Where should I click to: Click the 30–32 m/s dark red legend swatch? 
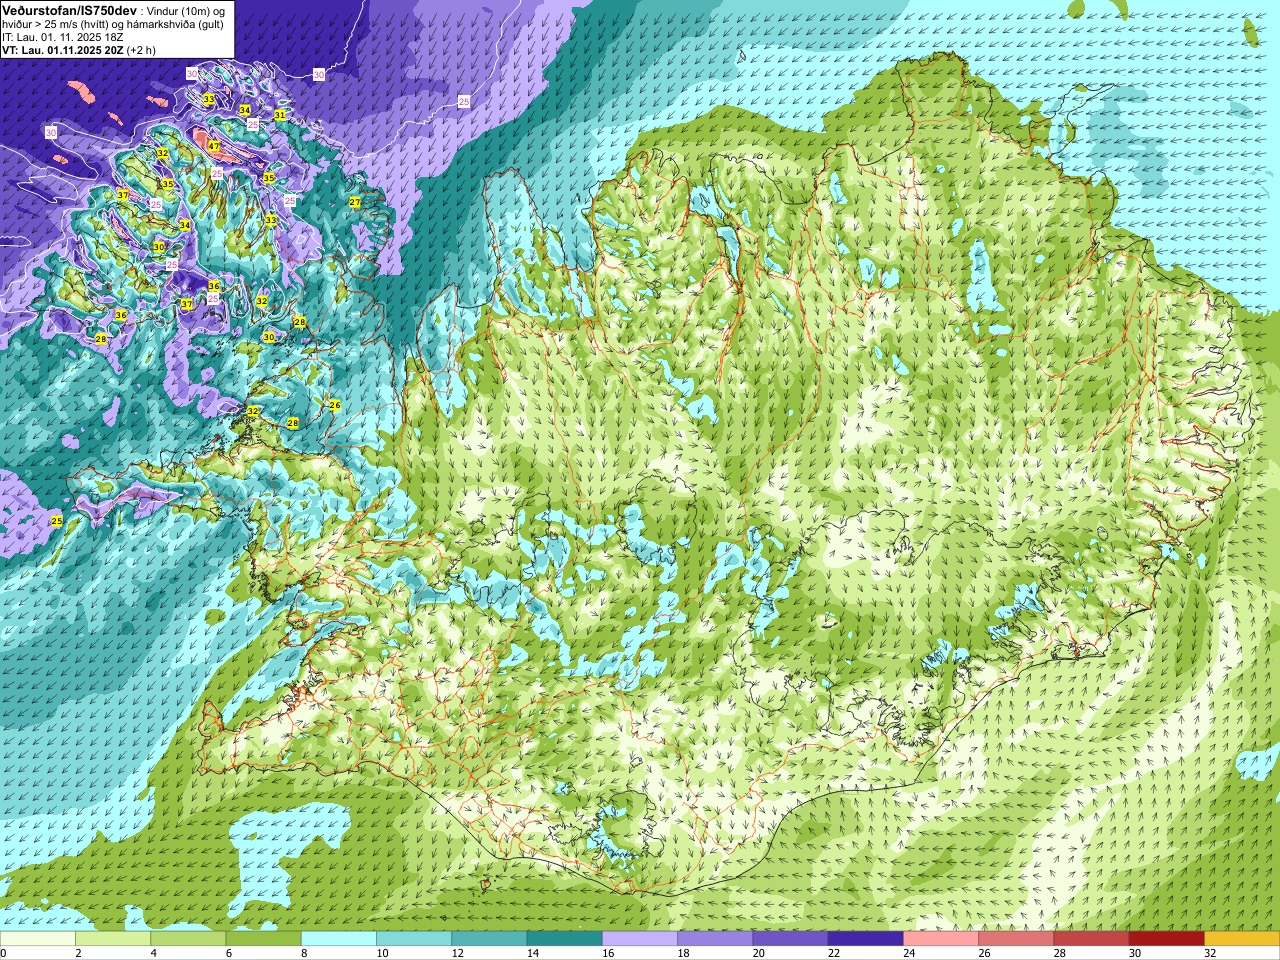pos(1167,939)
